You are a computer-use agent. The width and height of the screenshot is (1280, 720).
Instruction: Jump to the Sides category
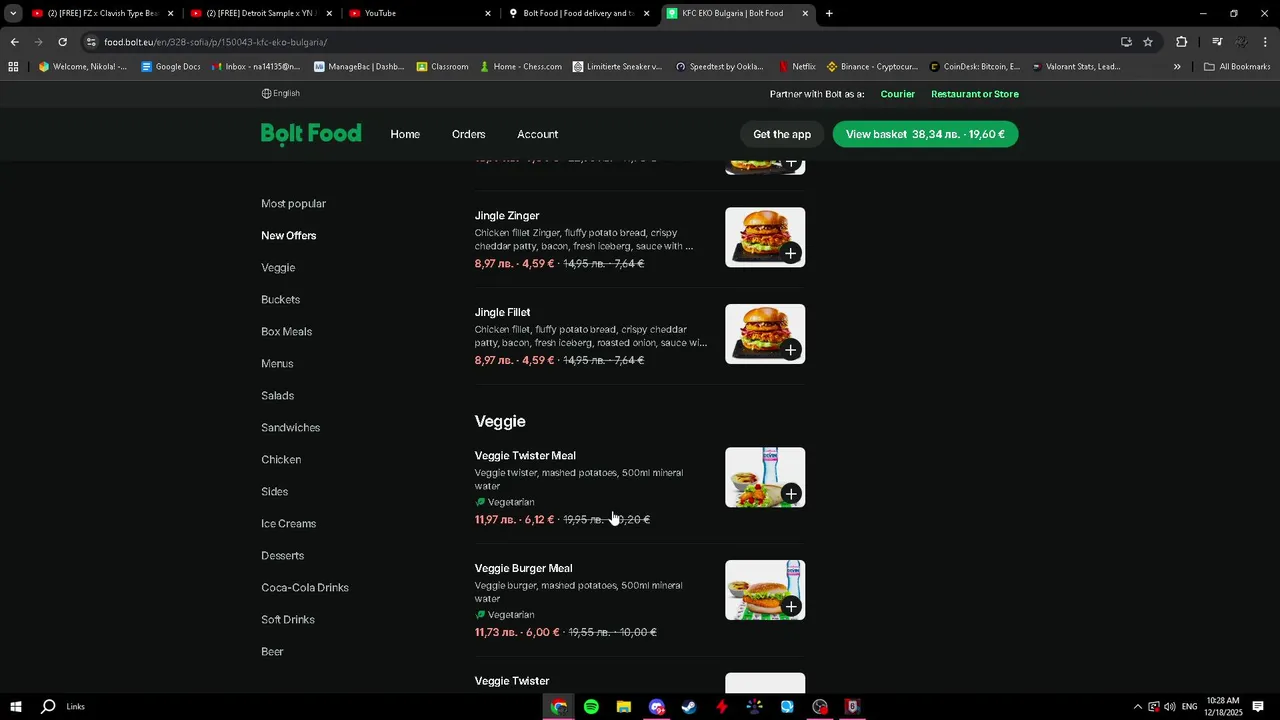[274, 492]
